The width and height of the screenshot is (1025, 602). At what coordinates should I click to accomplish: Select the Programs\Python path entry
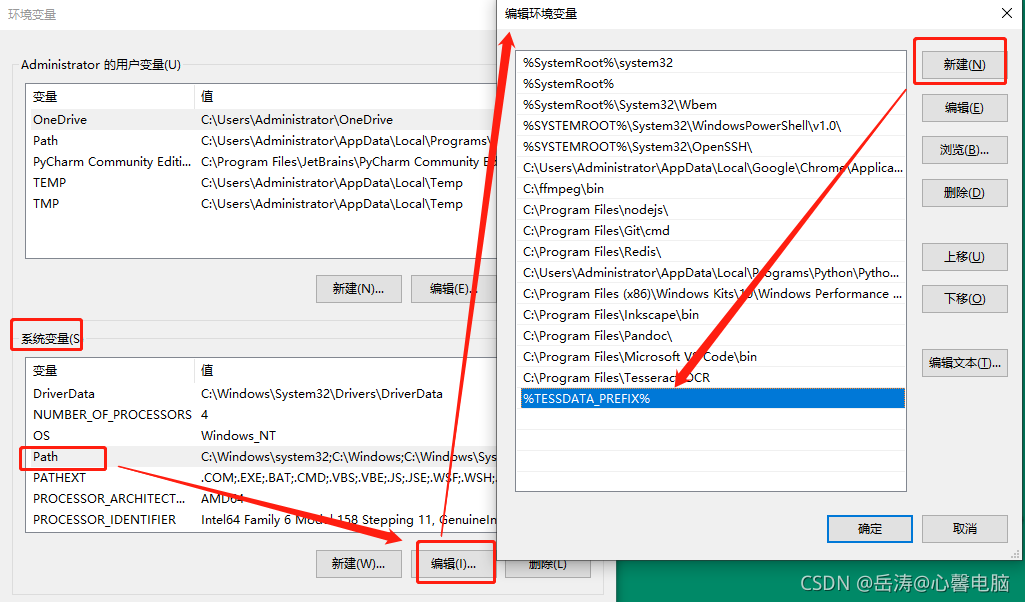coord(713,273)
